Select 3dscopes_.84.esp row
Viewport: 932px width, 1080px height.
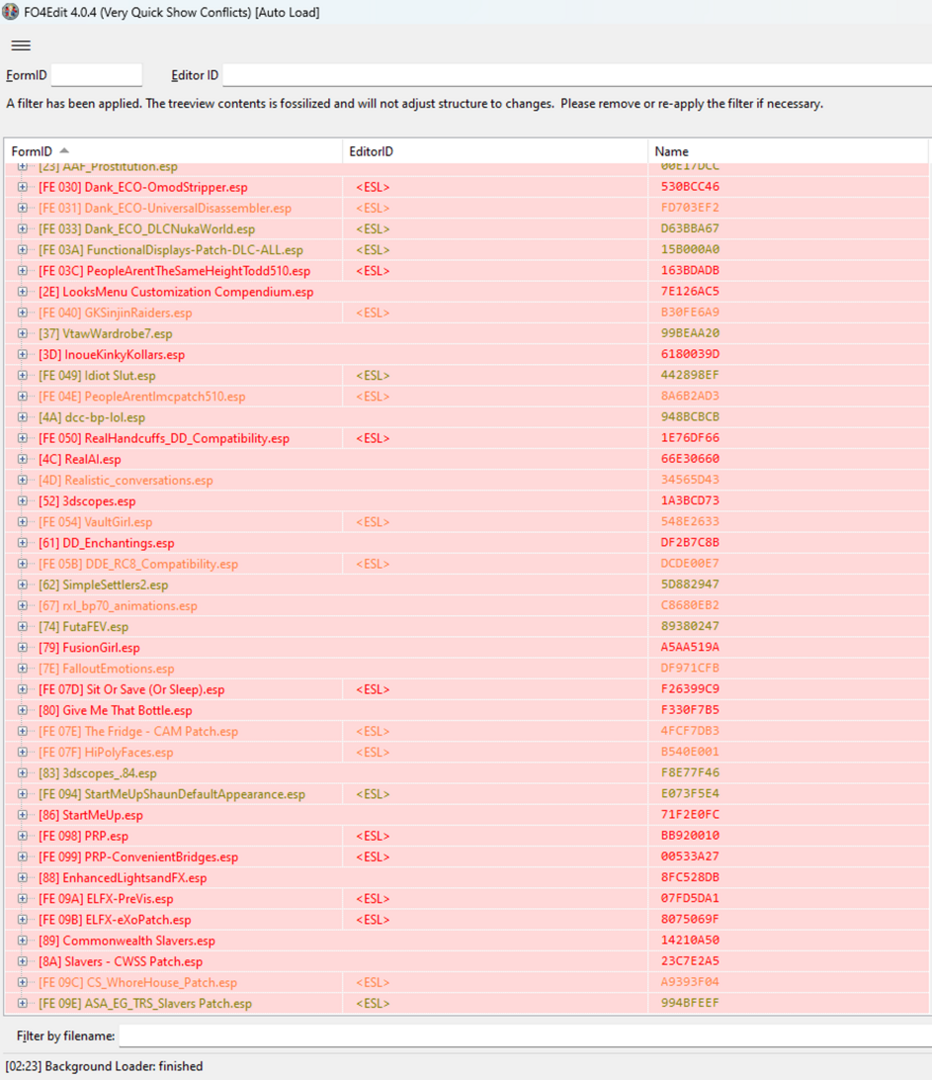point(466,773)
